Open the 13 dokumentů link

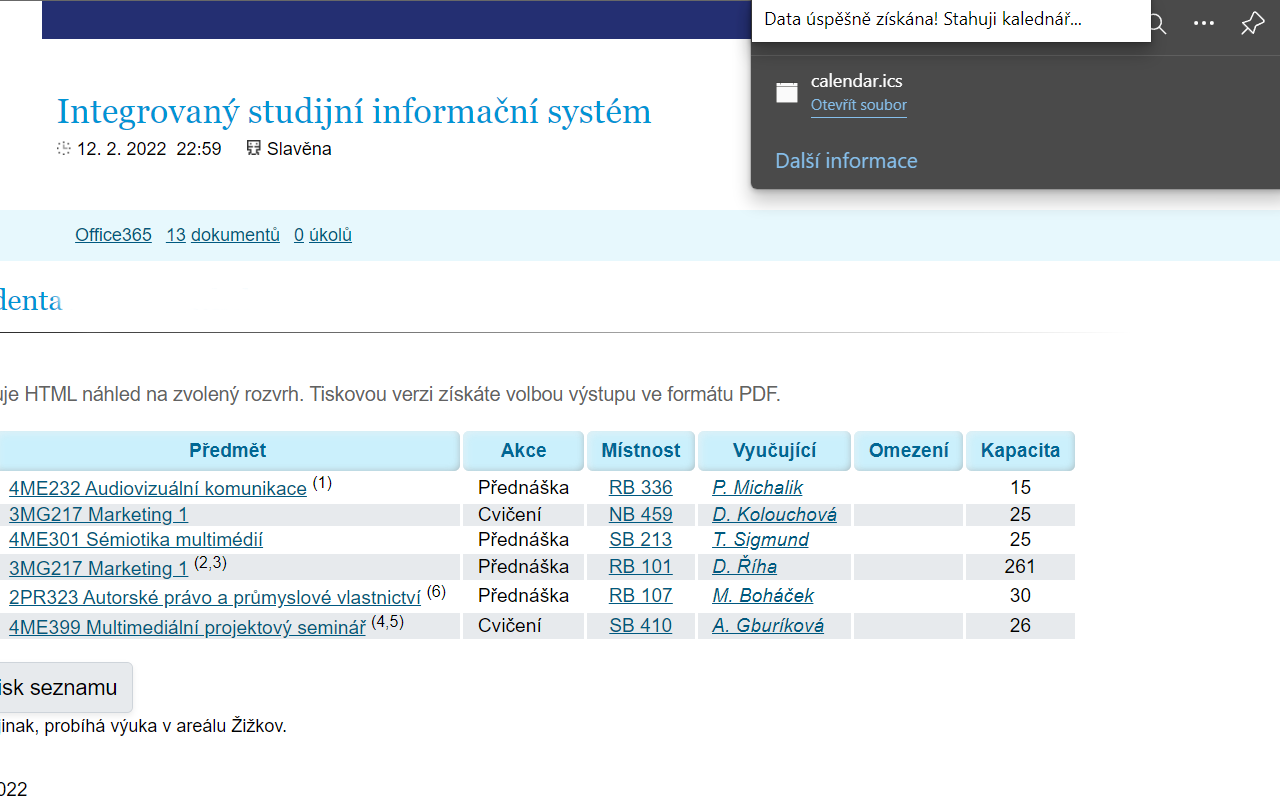[x=222, y=235]
